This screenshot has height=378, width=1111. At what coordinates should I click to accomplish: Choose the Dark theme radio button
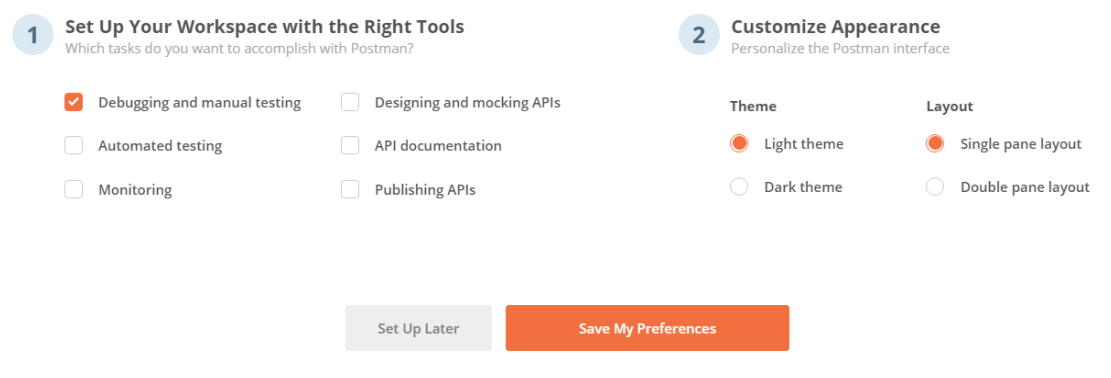[x=739, y=187]
